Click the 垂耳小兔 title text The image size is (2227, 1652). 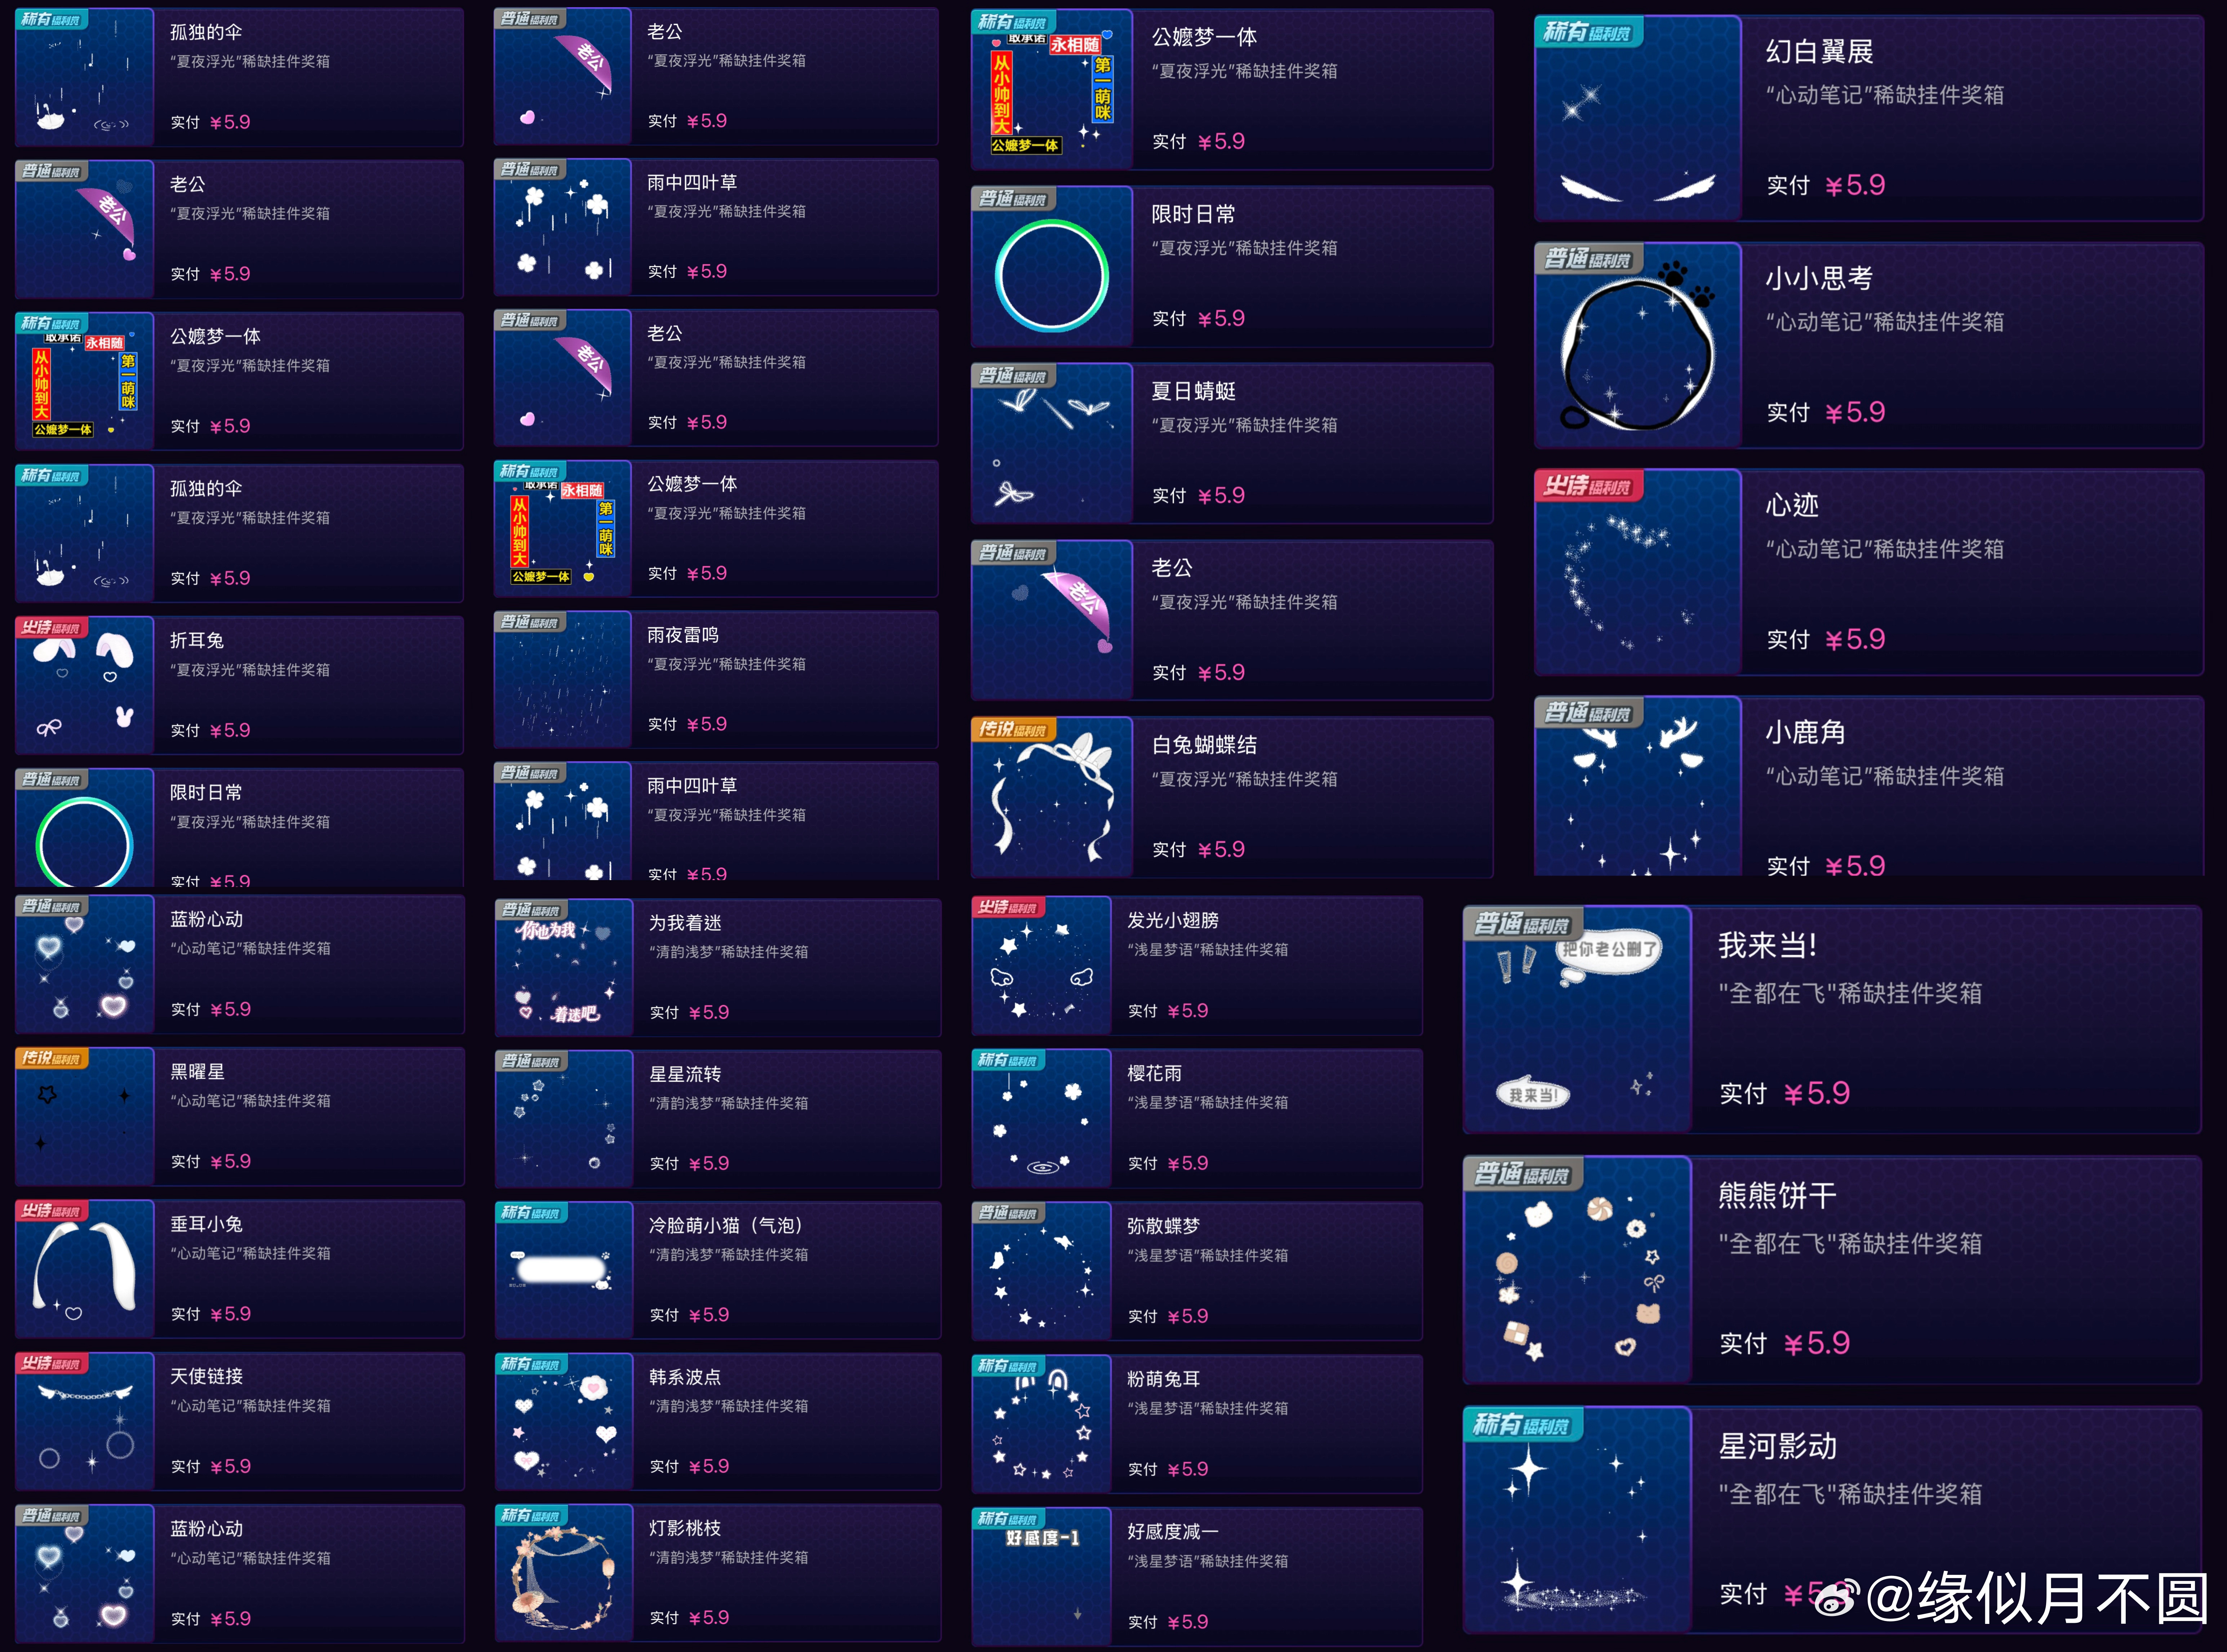click(206, 1224)
